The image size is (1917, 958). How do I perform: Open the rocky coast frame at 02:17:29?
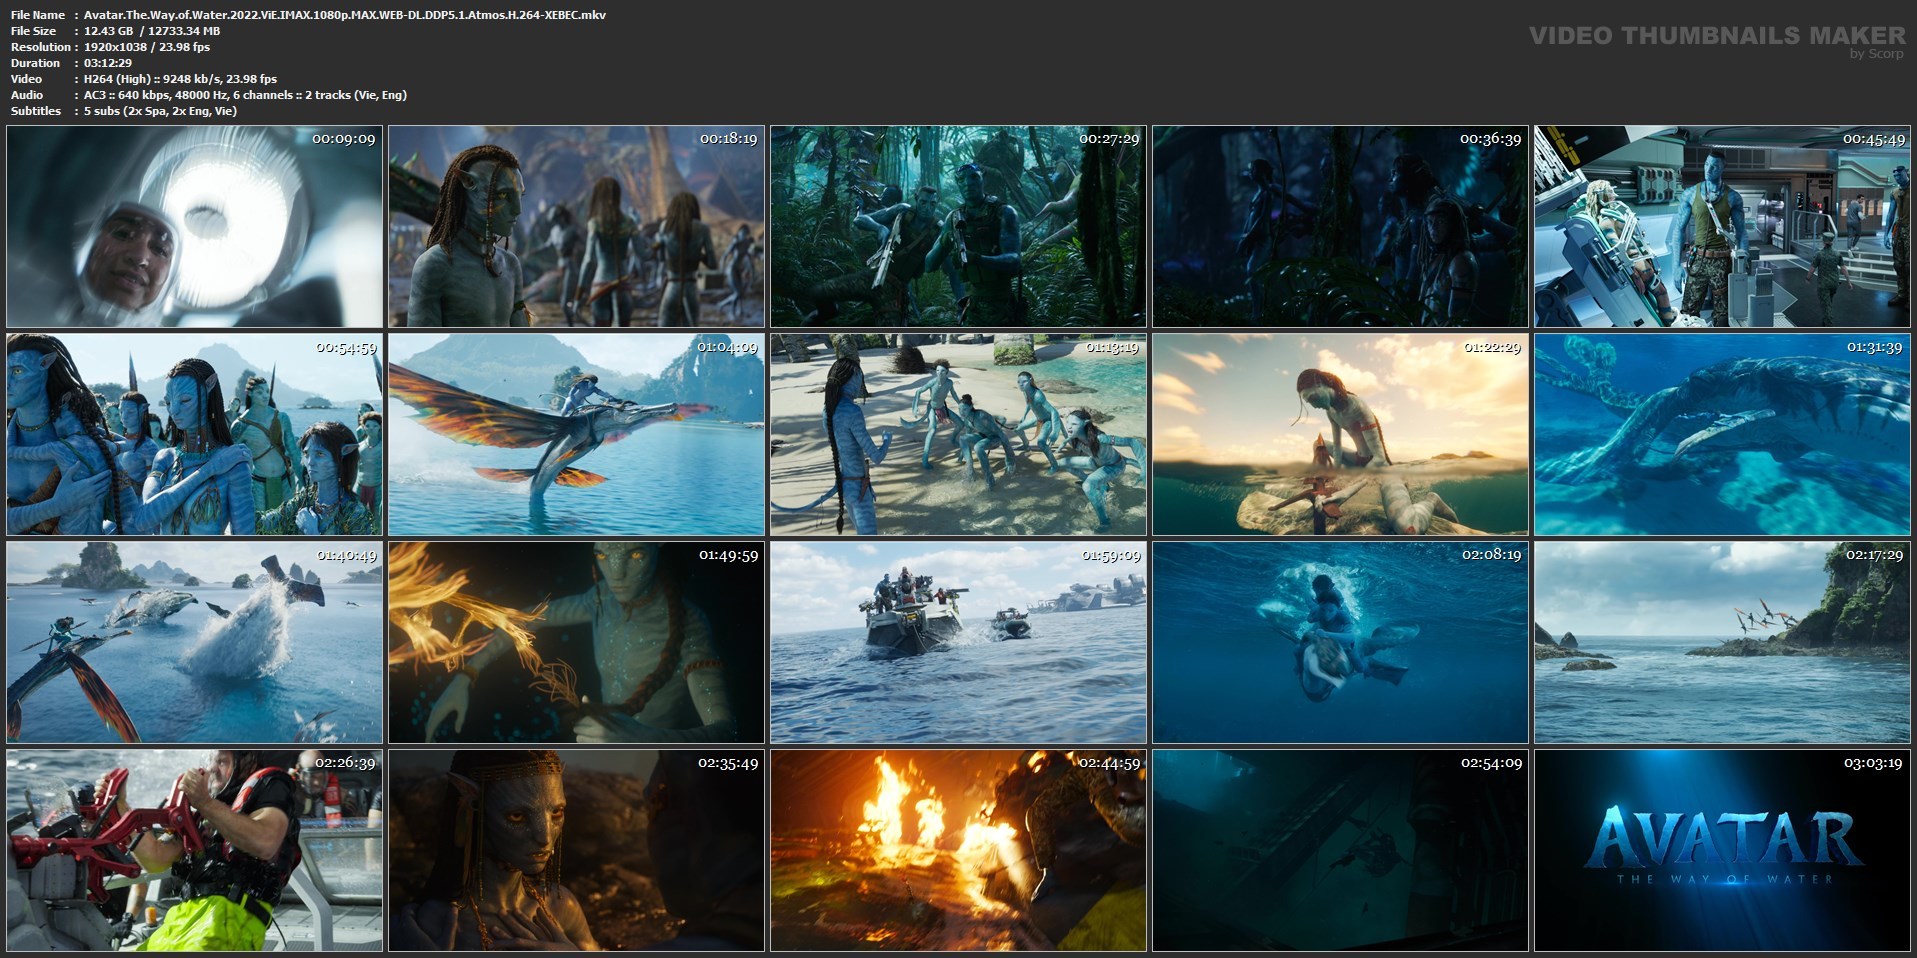[1722, 643]
